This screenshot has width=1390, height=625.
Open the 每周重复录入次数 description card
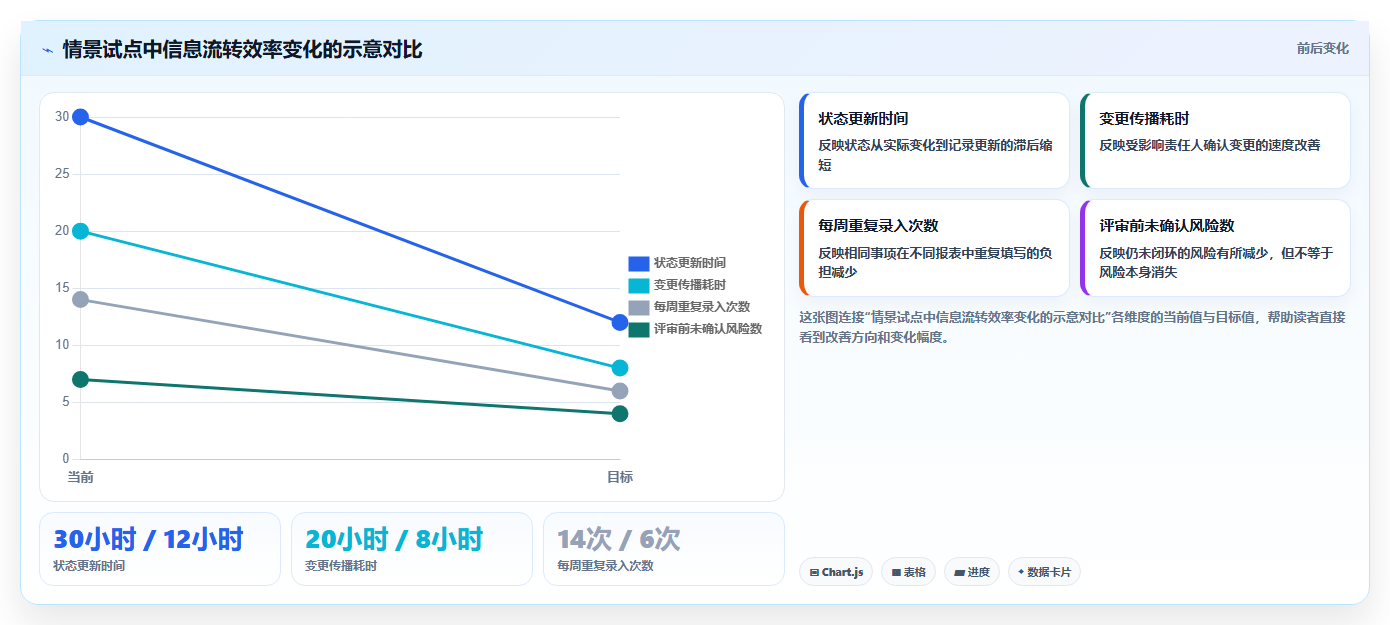pos(934,248)
